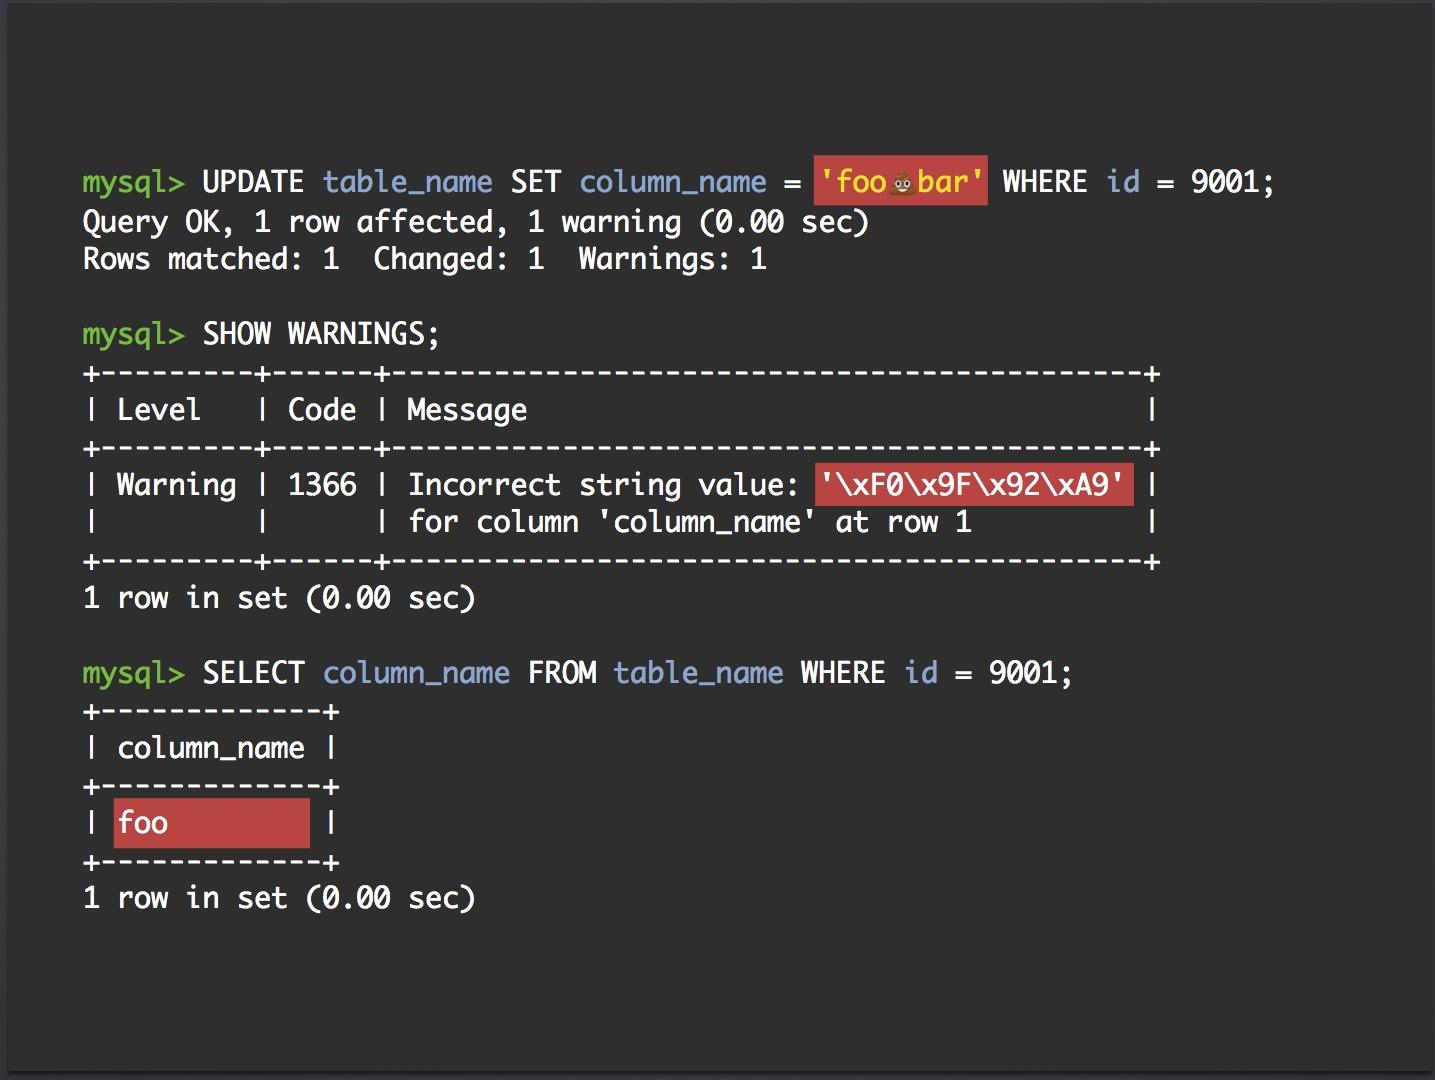Click the UPDATE keyword in first query
The image size is (1435, 1080).
253,181
